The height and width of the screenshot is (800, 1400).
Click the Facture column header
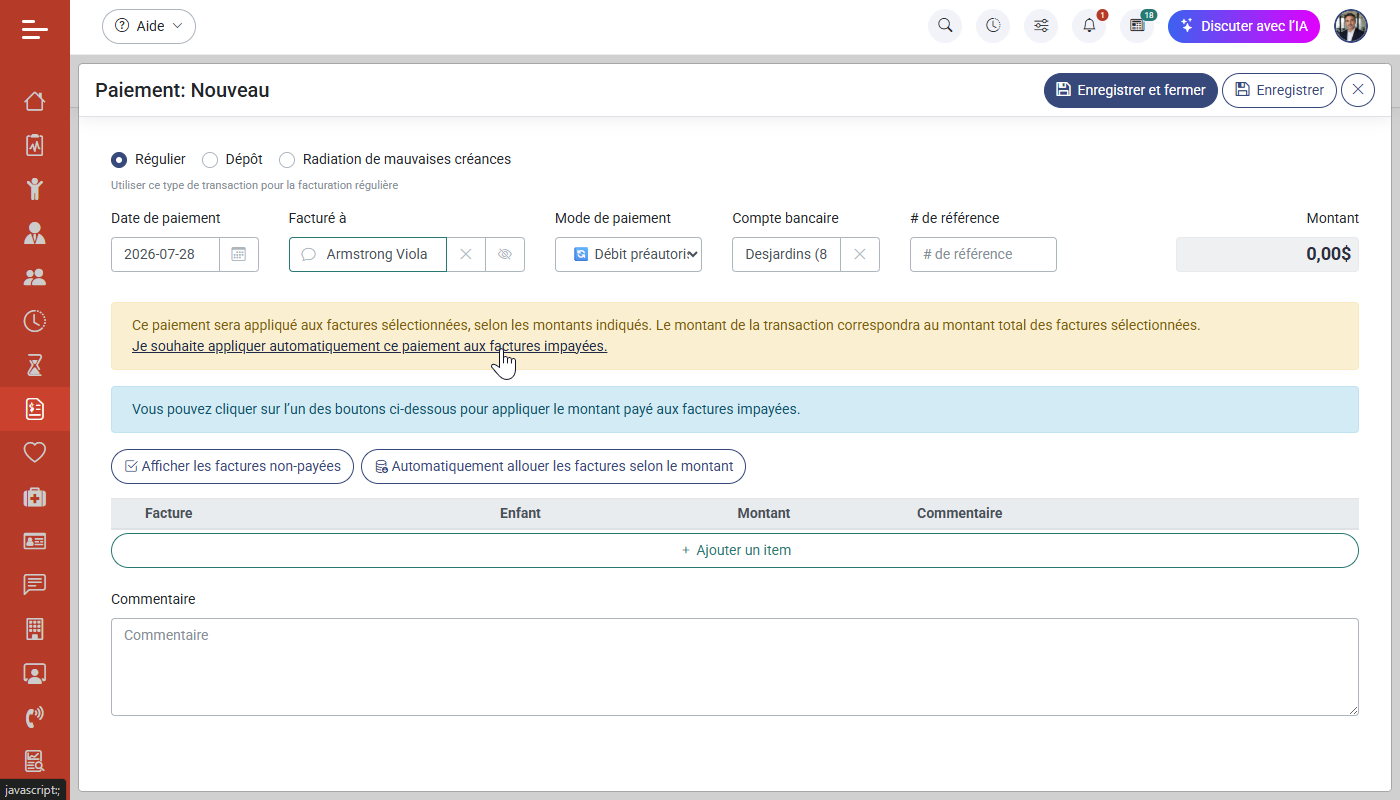point(169,513)
